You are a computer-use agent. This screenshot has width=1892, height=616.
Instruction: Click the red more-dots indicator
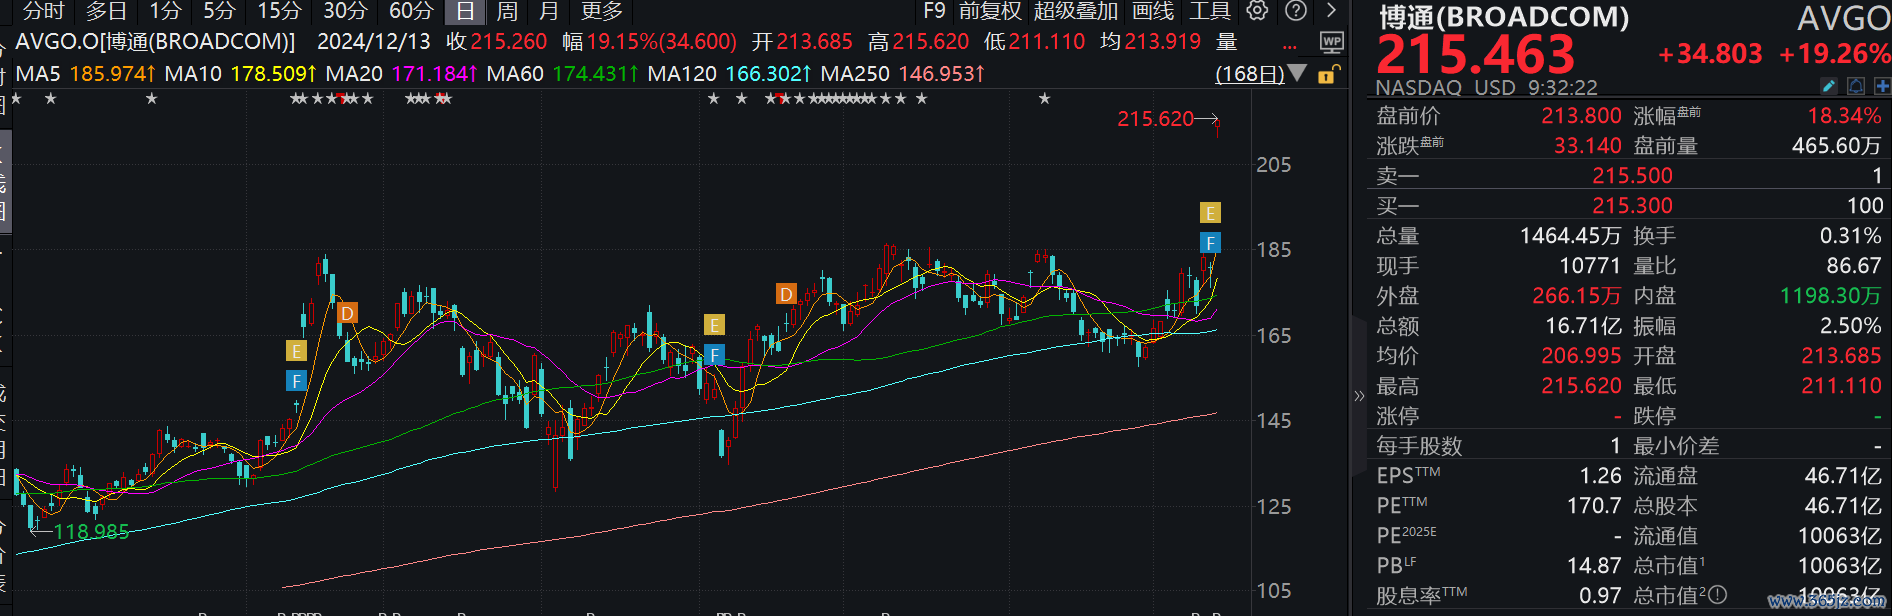tap(1290, 46)
